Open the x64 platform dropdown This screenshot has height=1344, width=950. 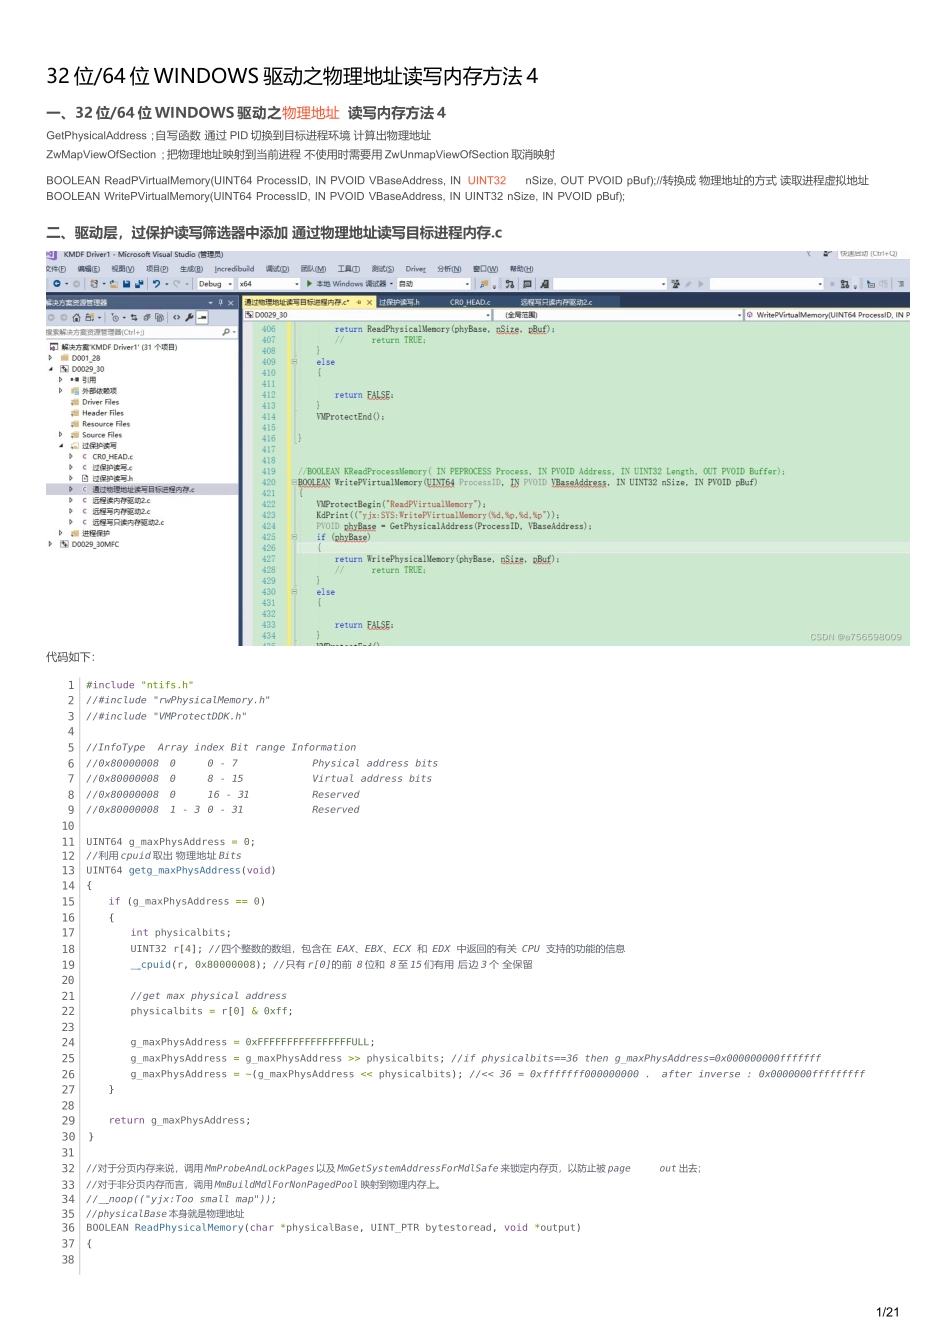[268, 284]
